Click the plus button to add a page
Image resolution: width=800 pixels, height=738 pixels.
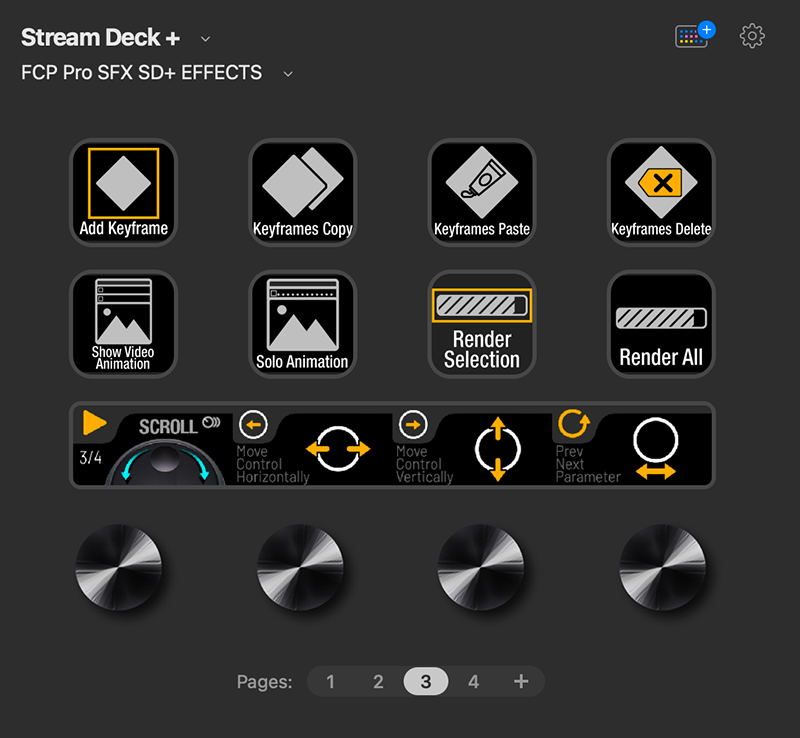point(521,681)
